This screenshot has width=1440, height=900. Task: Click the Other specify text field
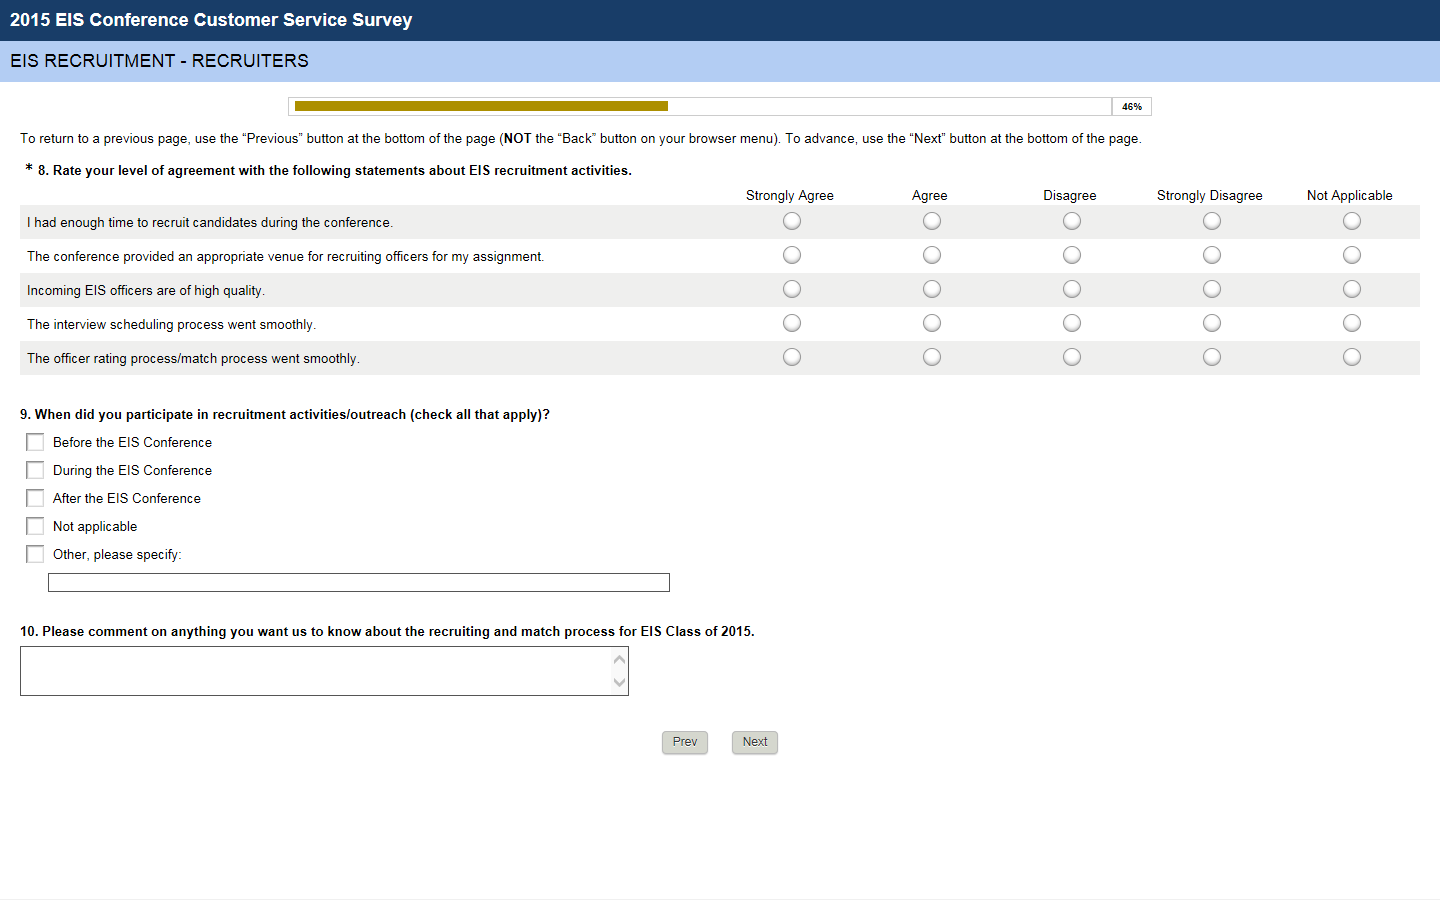point(359,583)
